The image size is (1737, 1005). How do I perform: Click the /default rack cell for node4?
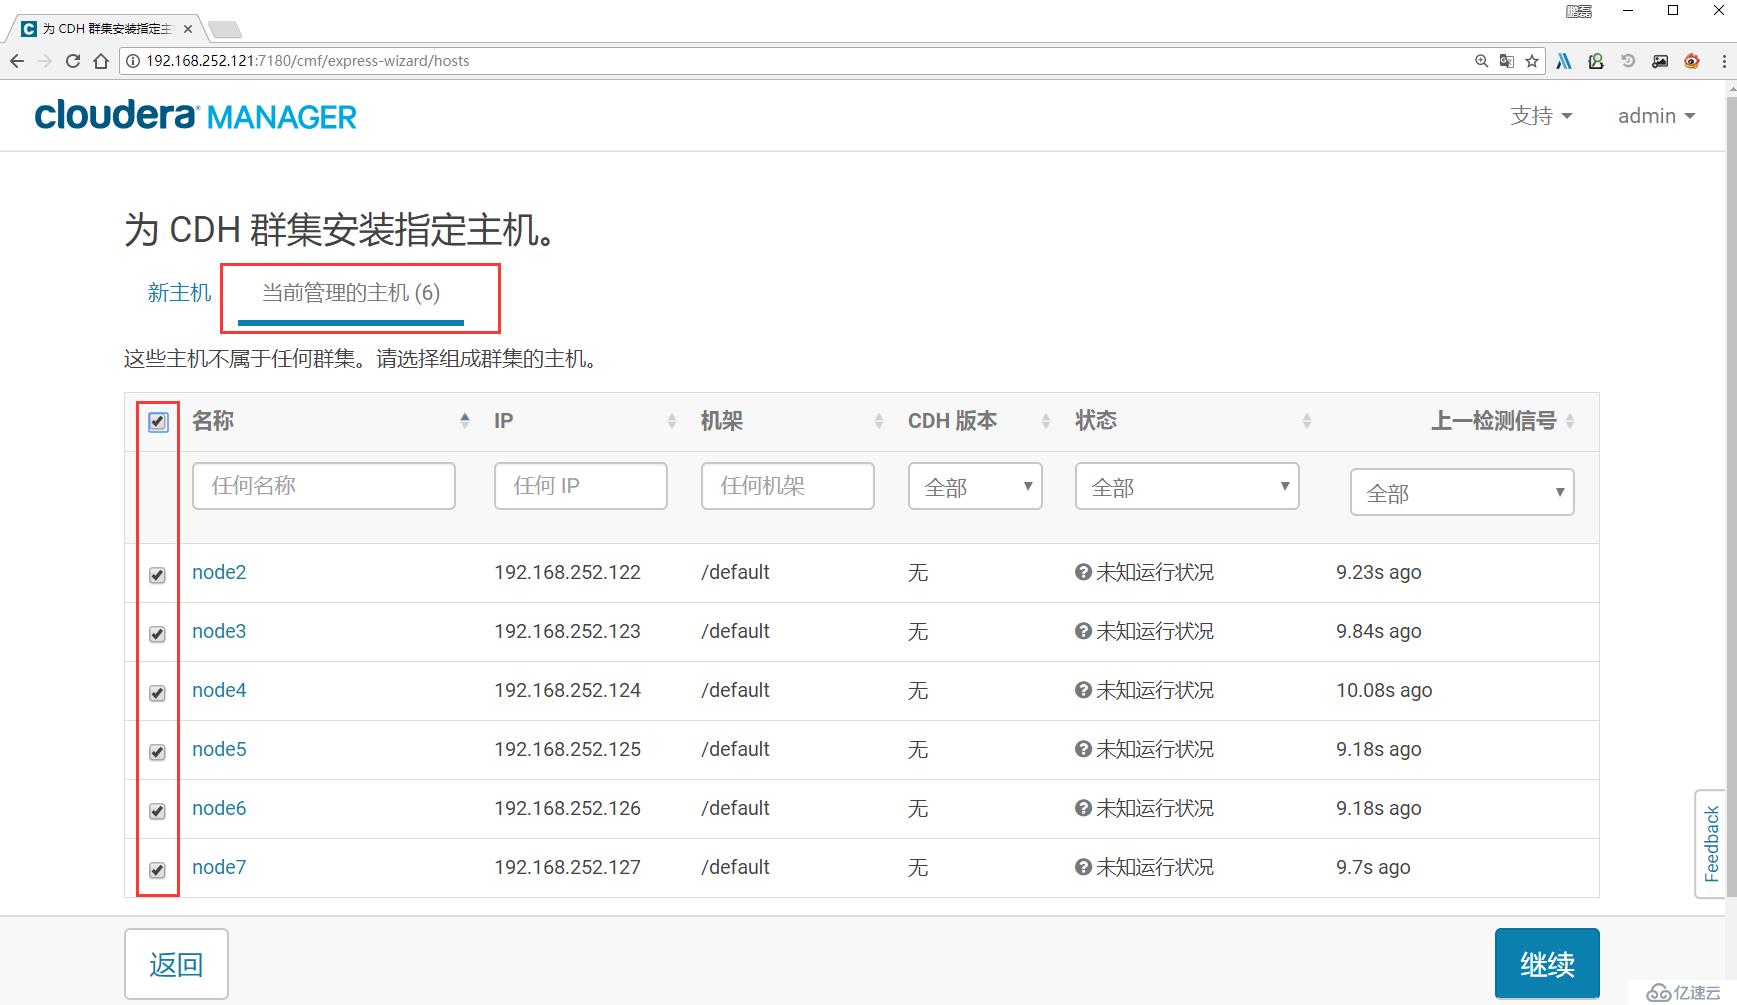click(x=735, y=690)
